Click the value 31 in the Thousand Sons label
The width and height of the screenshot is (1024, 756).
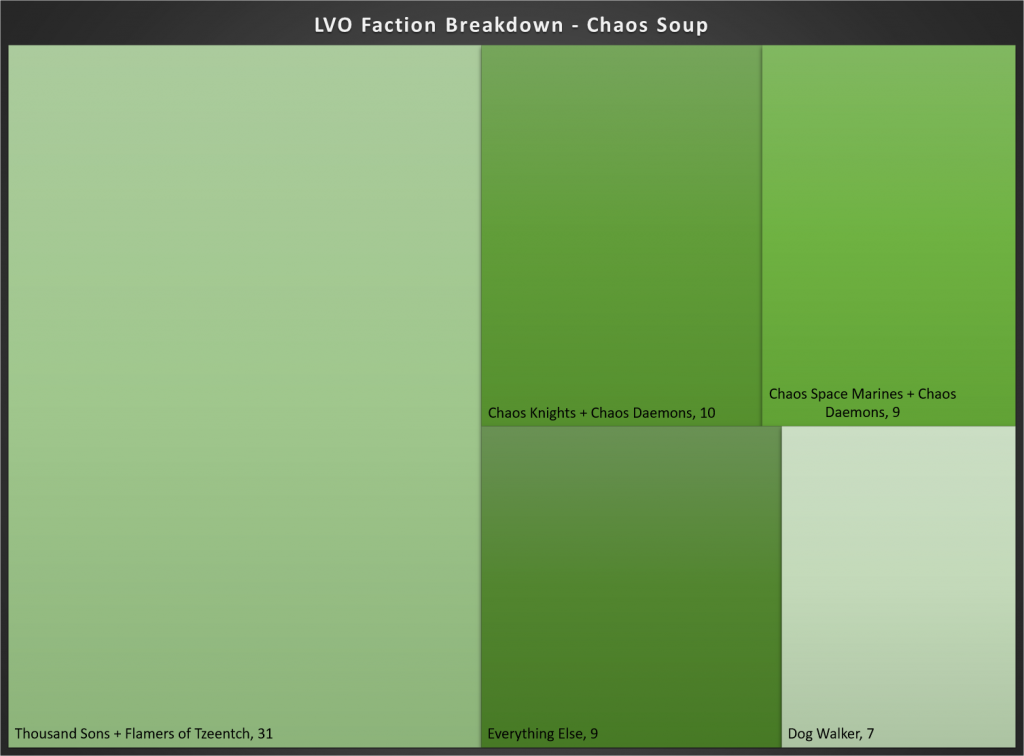[265, 733]
